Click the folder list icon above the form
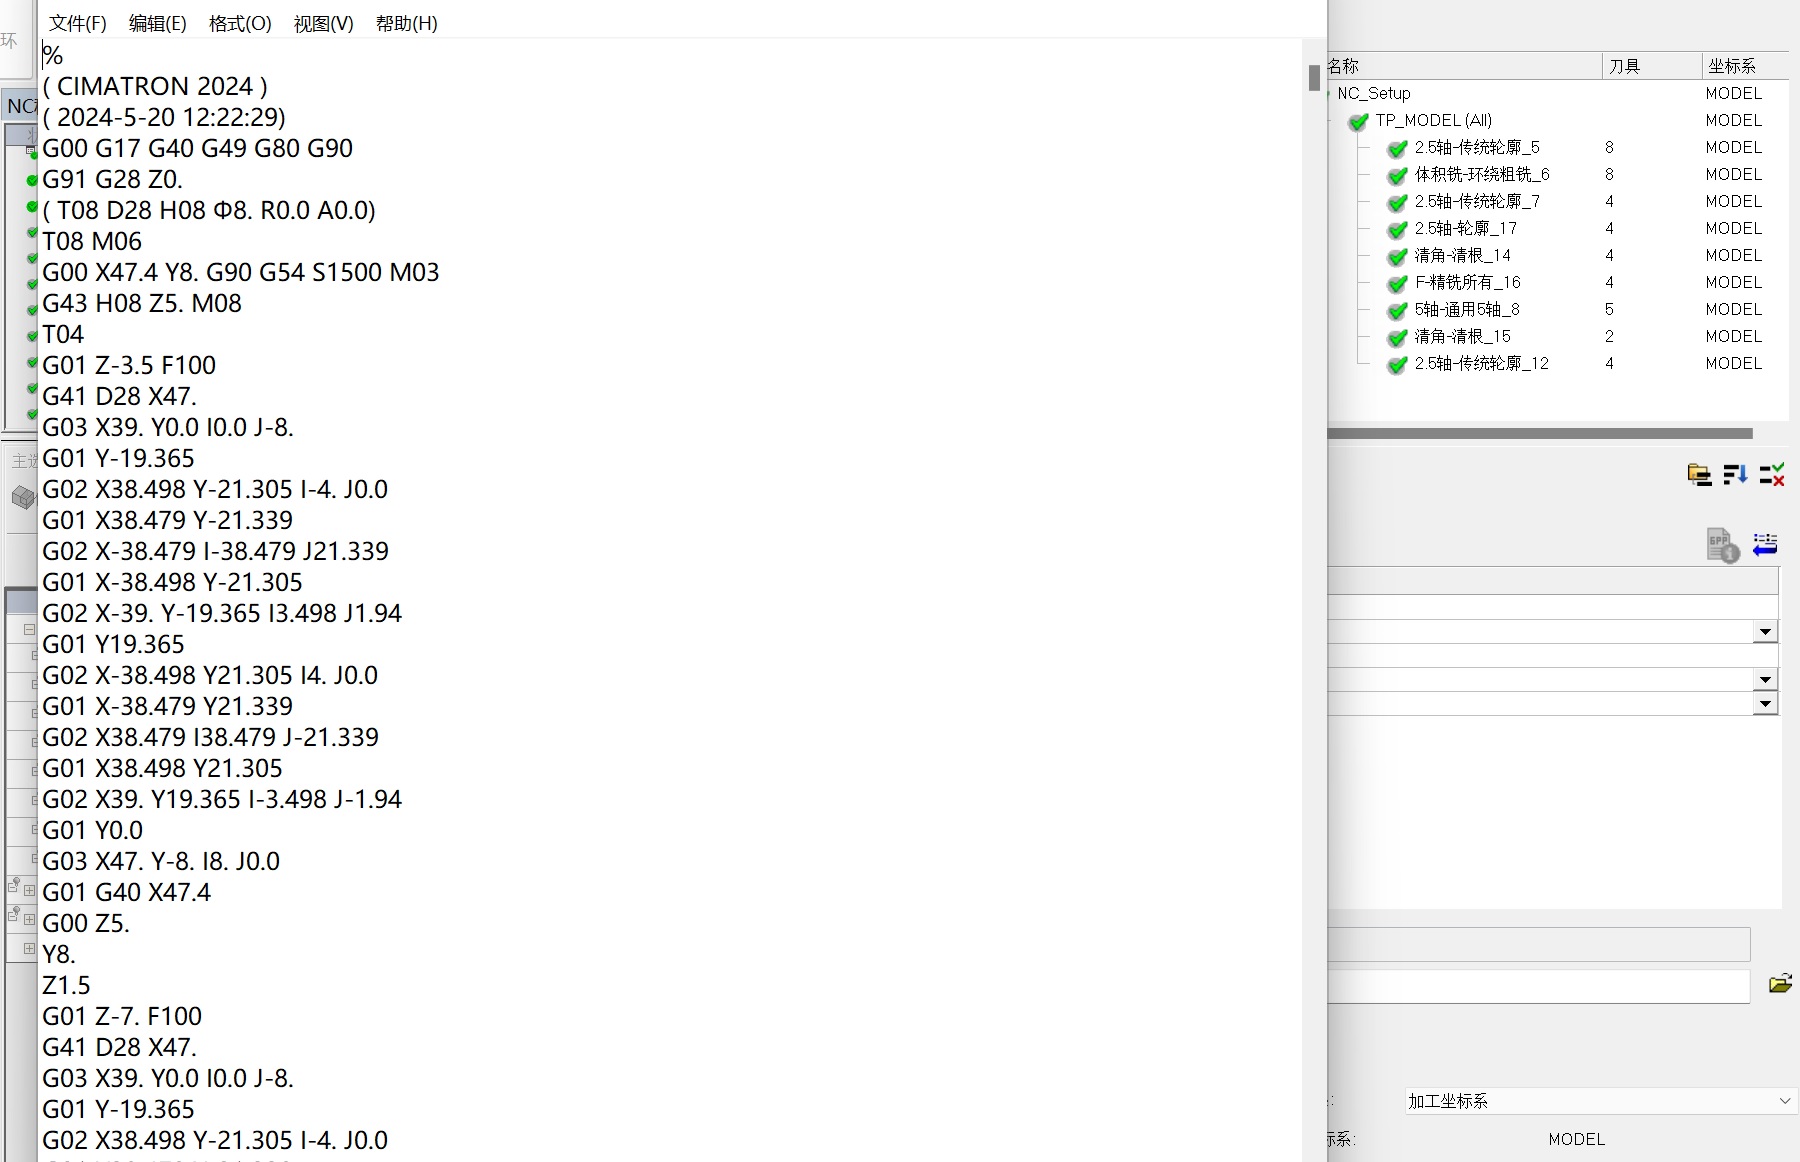 coord(1699,474)
